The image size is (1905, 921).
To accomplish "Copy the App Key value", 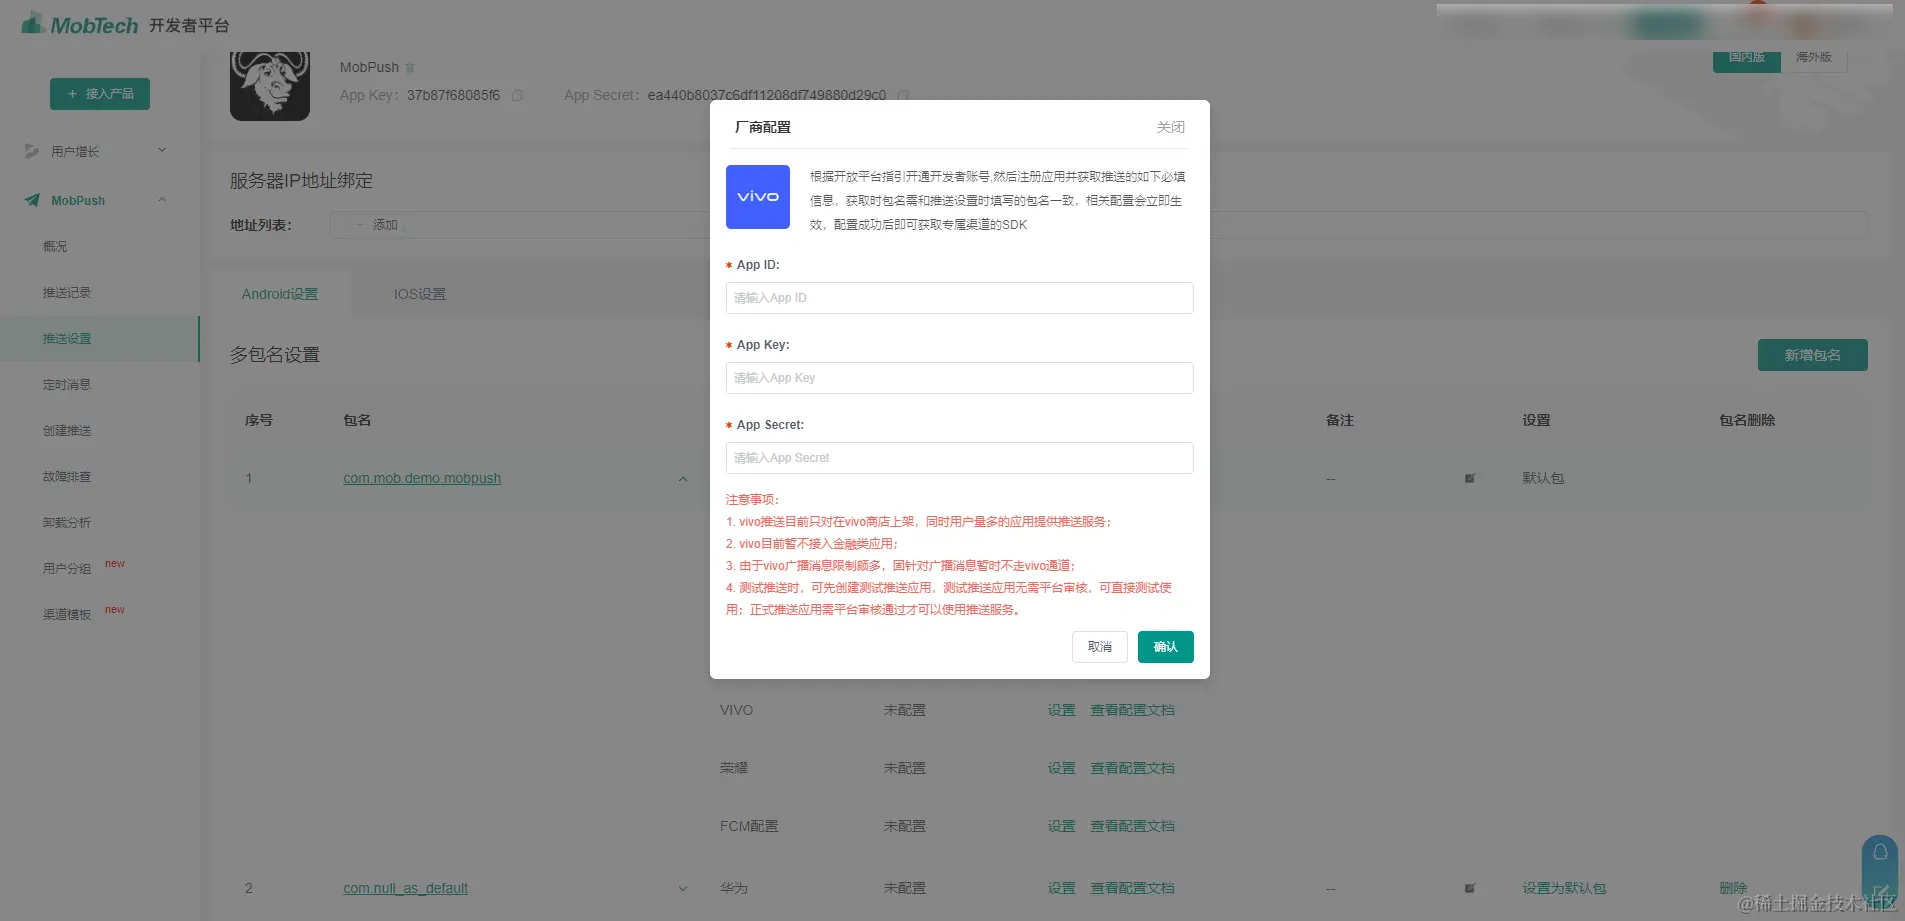I will [518, 96].
